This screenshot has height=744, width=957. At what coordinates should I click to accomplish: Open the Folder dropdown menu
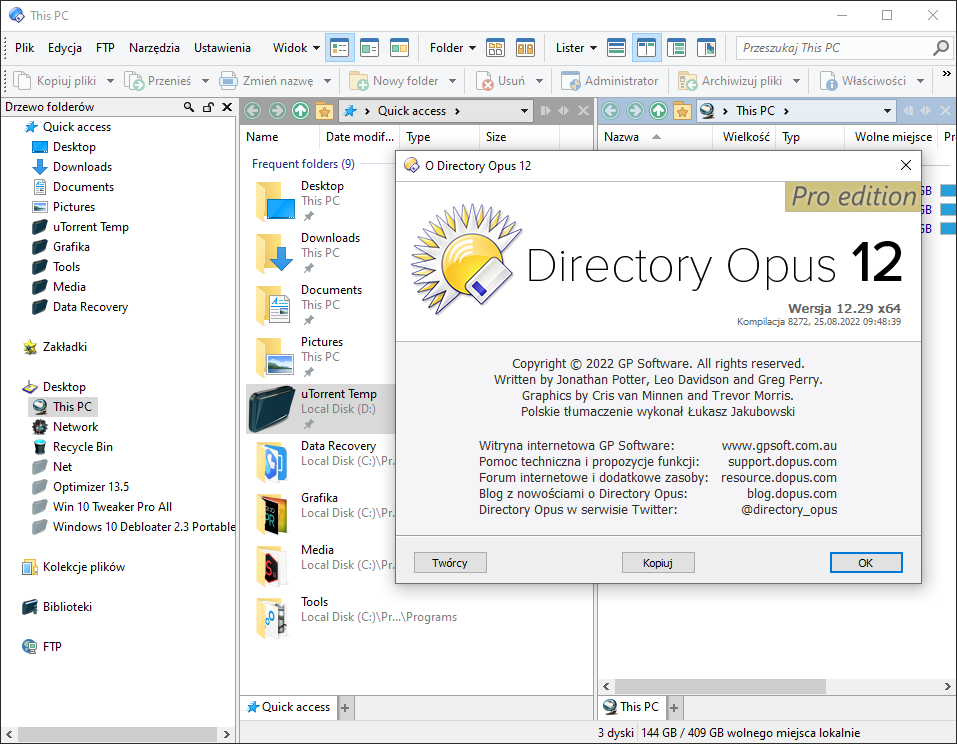click(x=452, y=48)
